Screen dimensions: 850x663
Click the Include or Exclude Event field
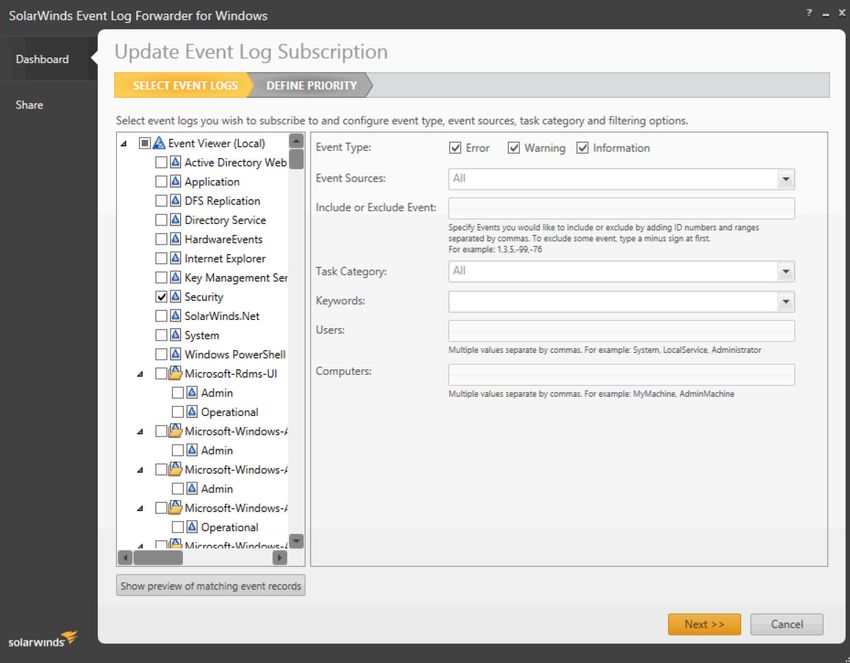pyautogui.click(x=621, y=208)
